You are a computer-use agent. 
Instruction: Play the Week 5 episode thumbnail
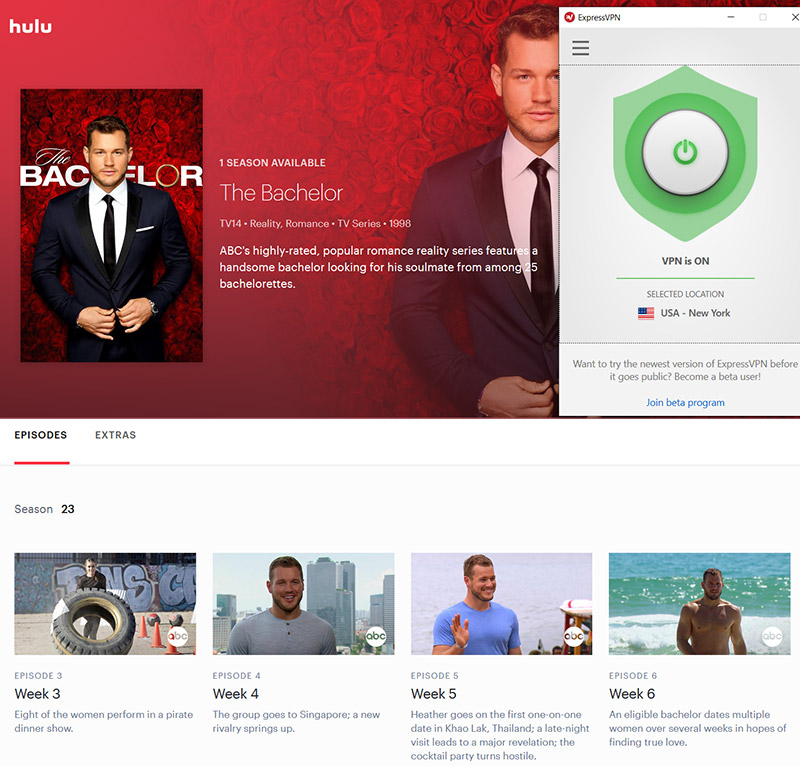502,604
